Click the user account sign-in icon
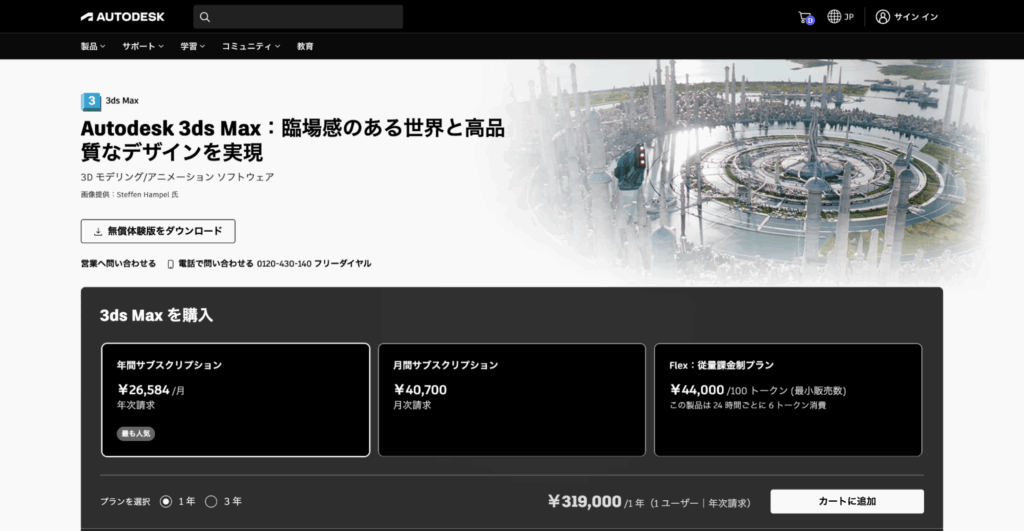 click(882, 17)
